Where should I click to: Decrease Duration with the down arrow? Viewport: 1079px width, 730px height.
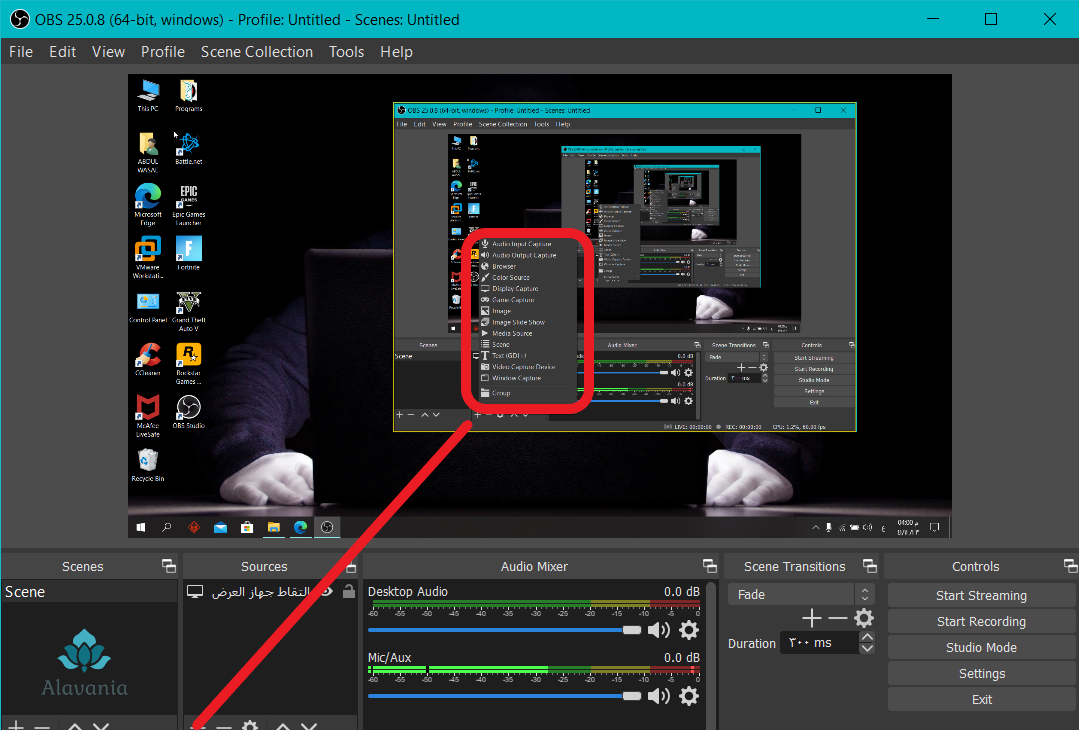pyautogui.click(x=867, y=648)
